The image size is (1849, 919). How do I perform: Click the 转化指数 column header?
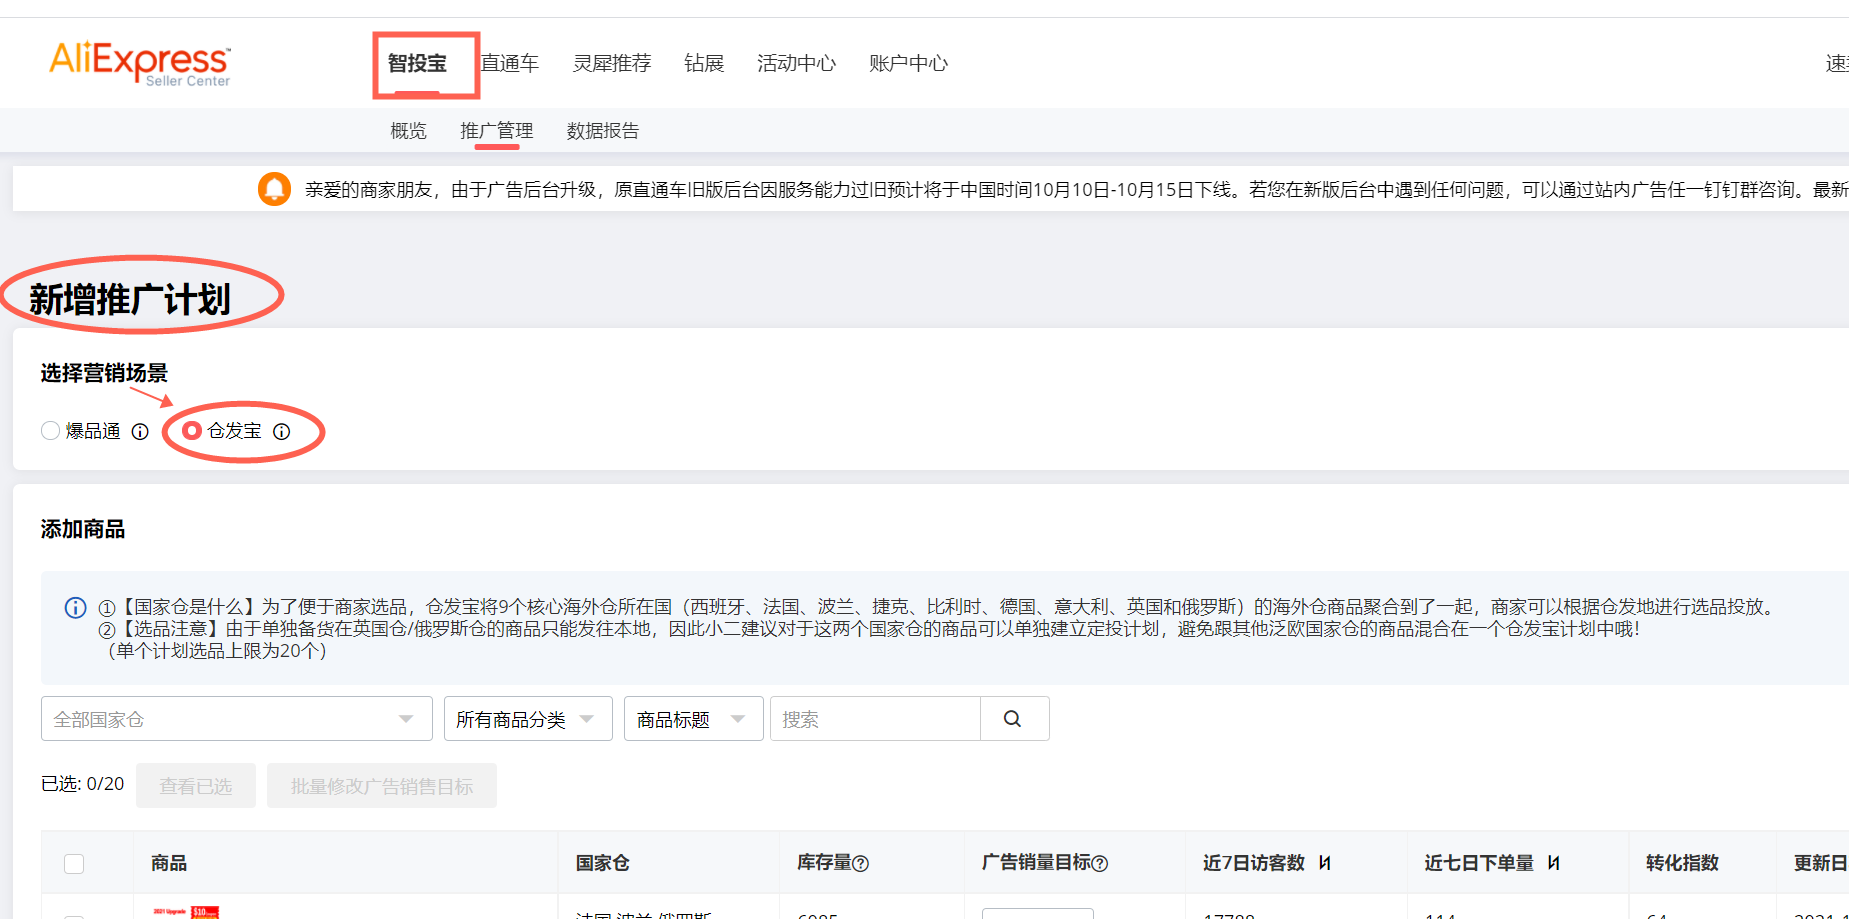click(x=1682, y=863)
